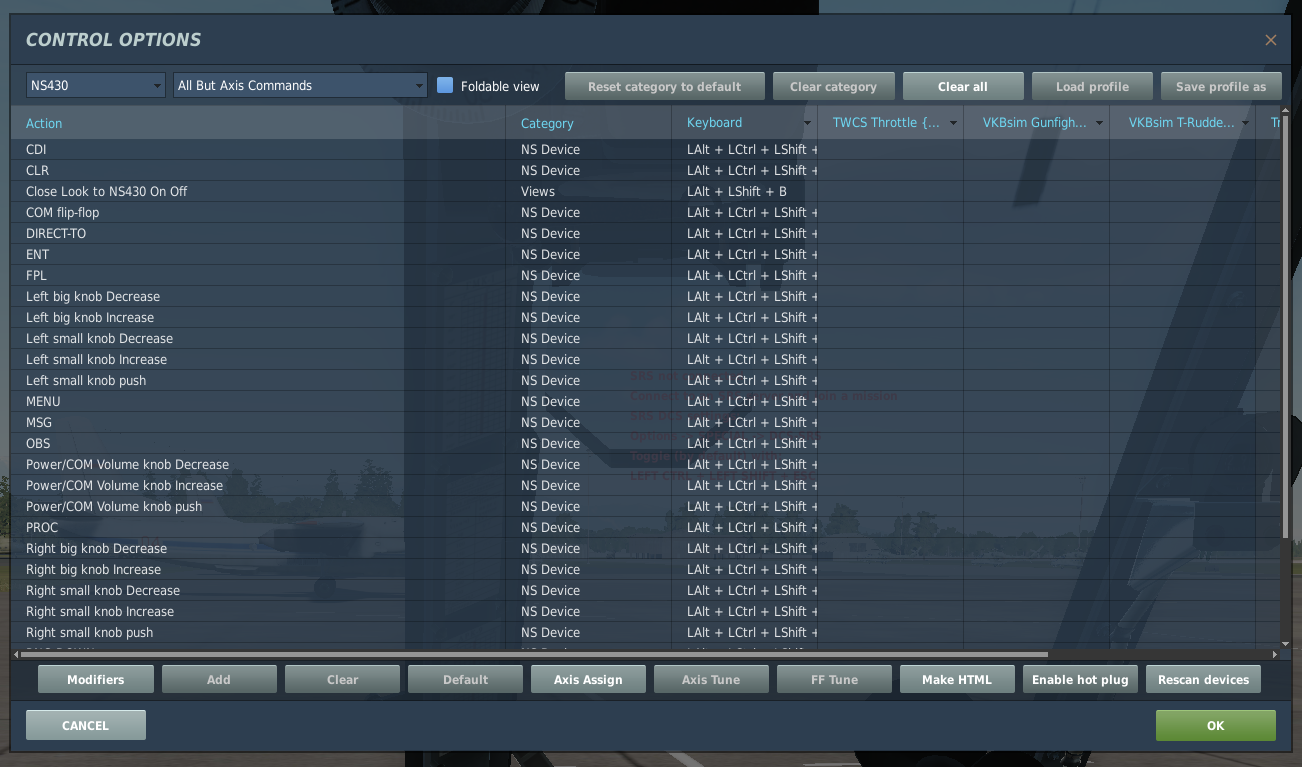Click the VKBsim Gunfighter column header
The width and height of the screenshot is (1302, 767).
(x=1035, y=123)
